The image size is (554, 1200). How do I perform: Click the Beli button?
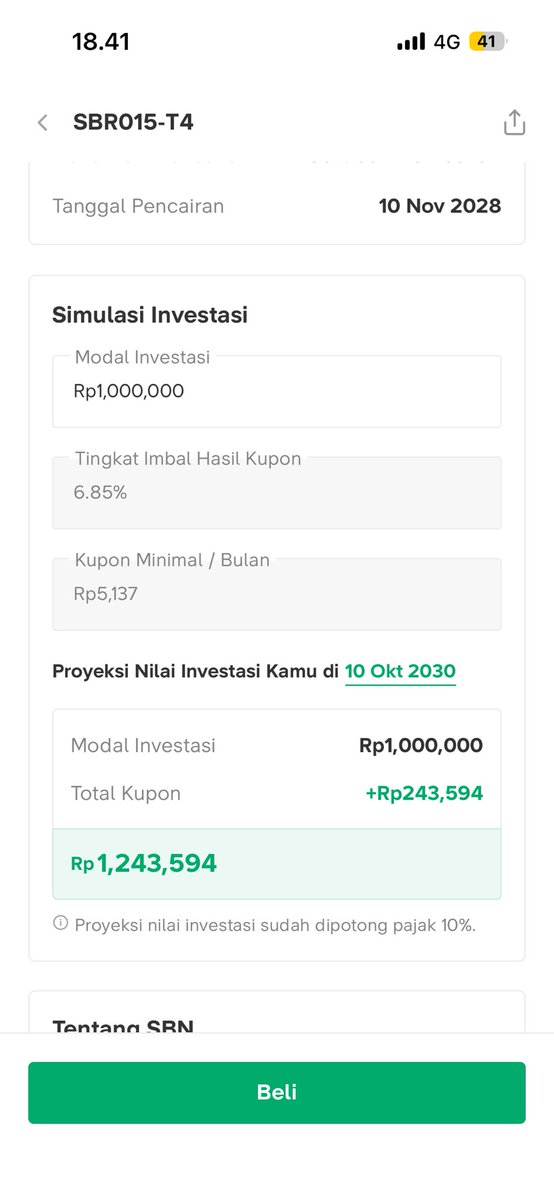point(277,1092)
